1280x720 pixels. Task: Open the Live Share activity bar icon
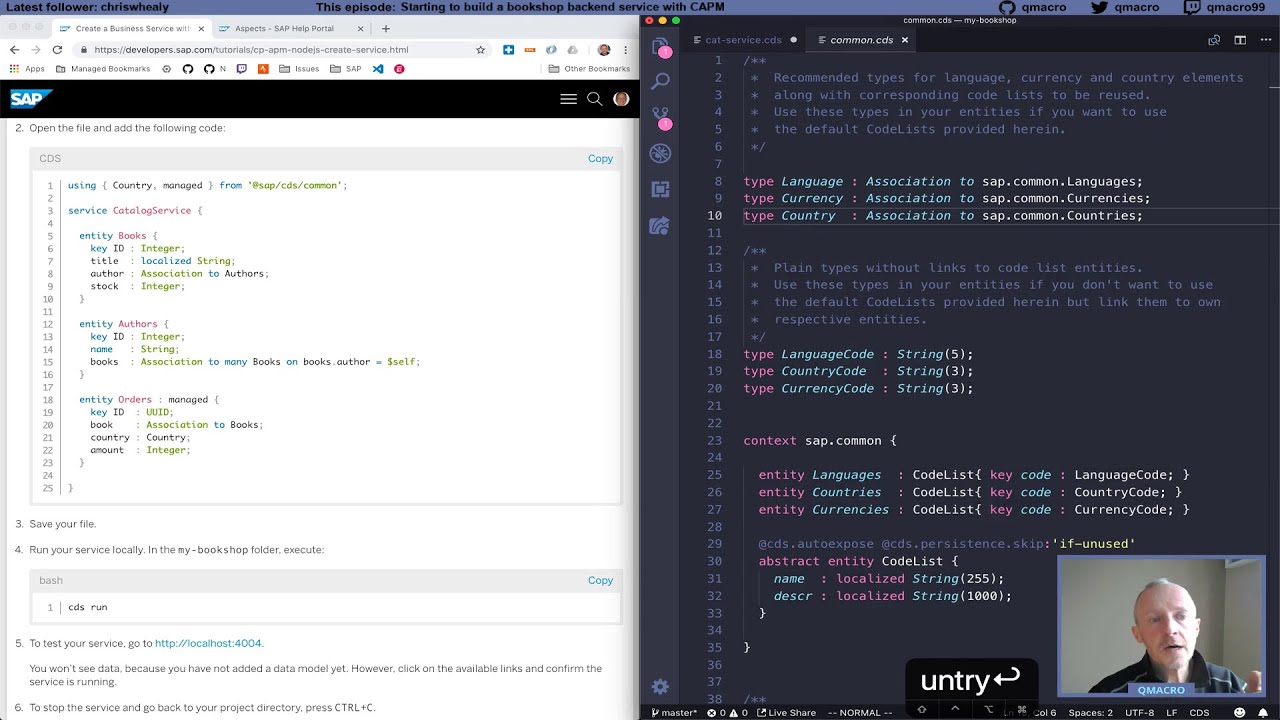pos(660,225)
